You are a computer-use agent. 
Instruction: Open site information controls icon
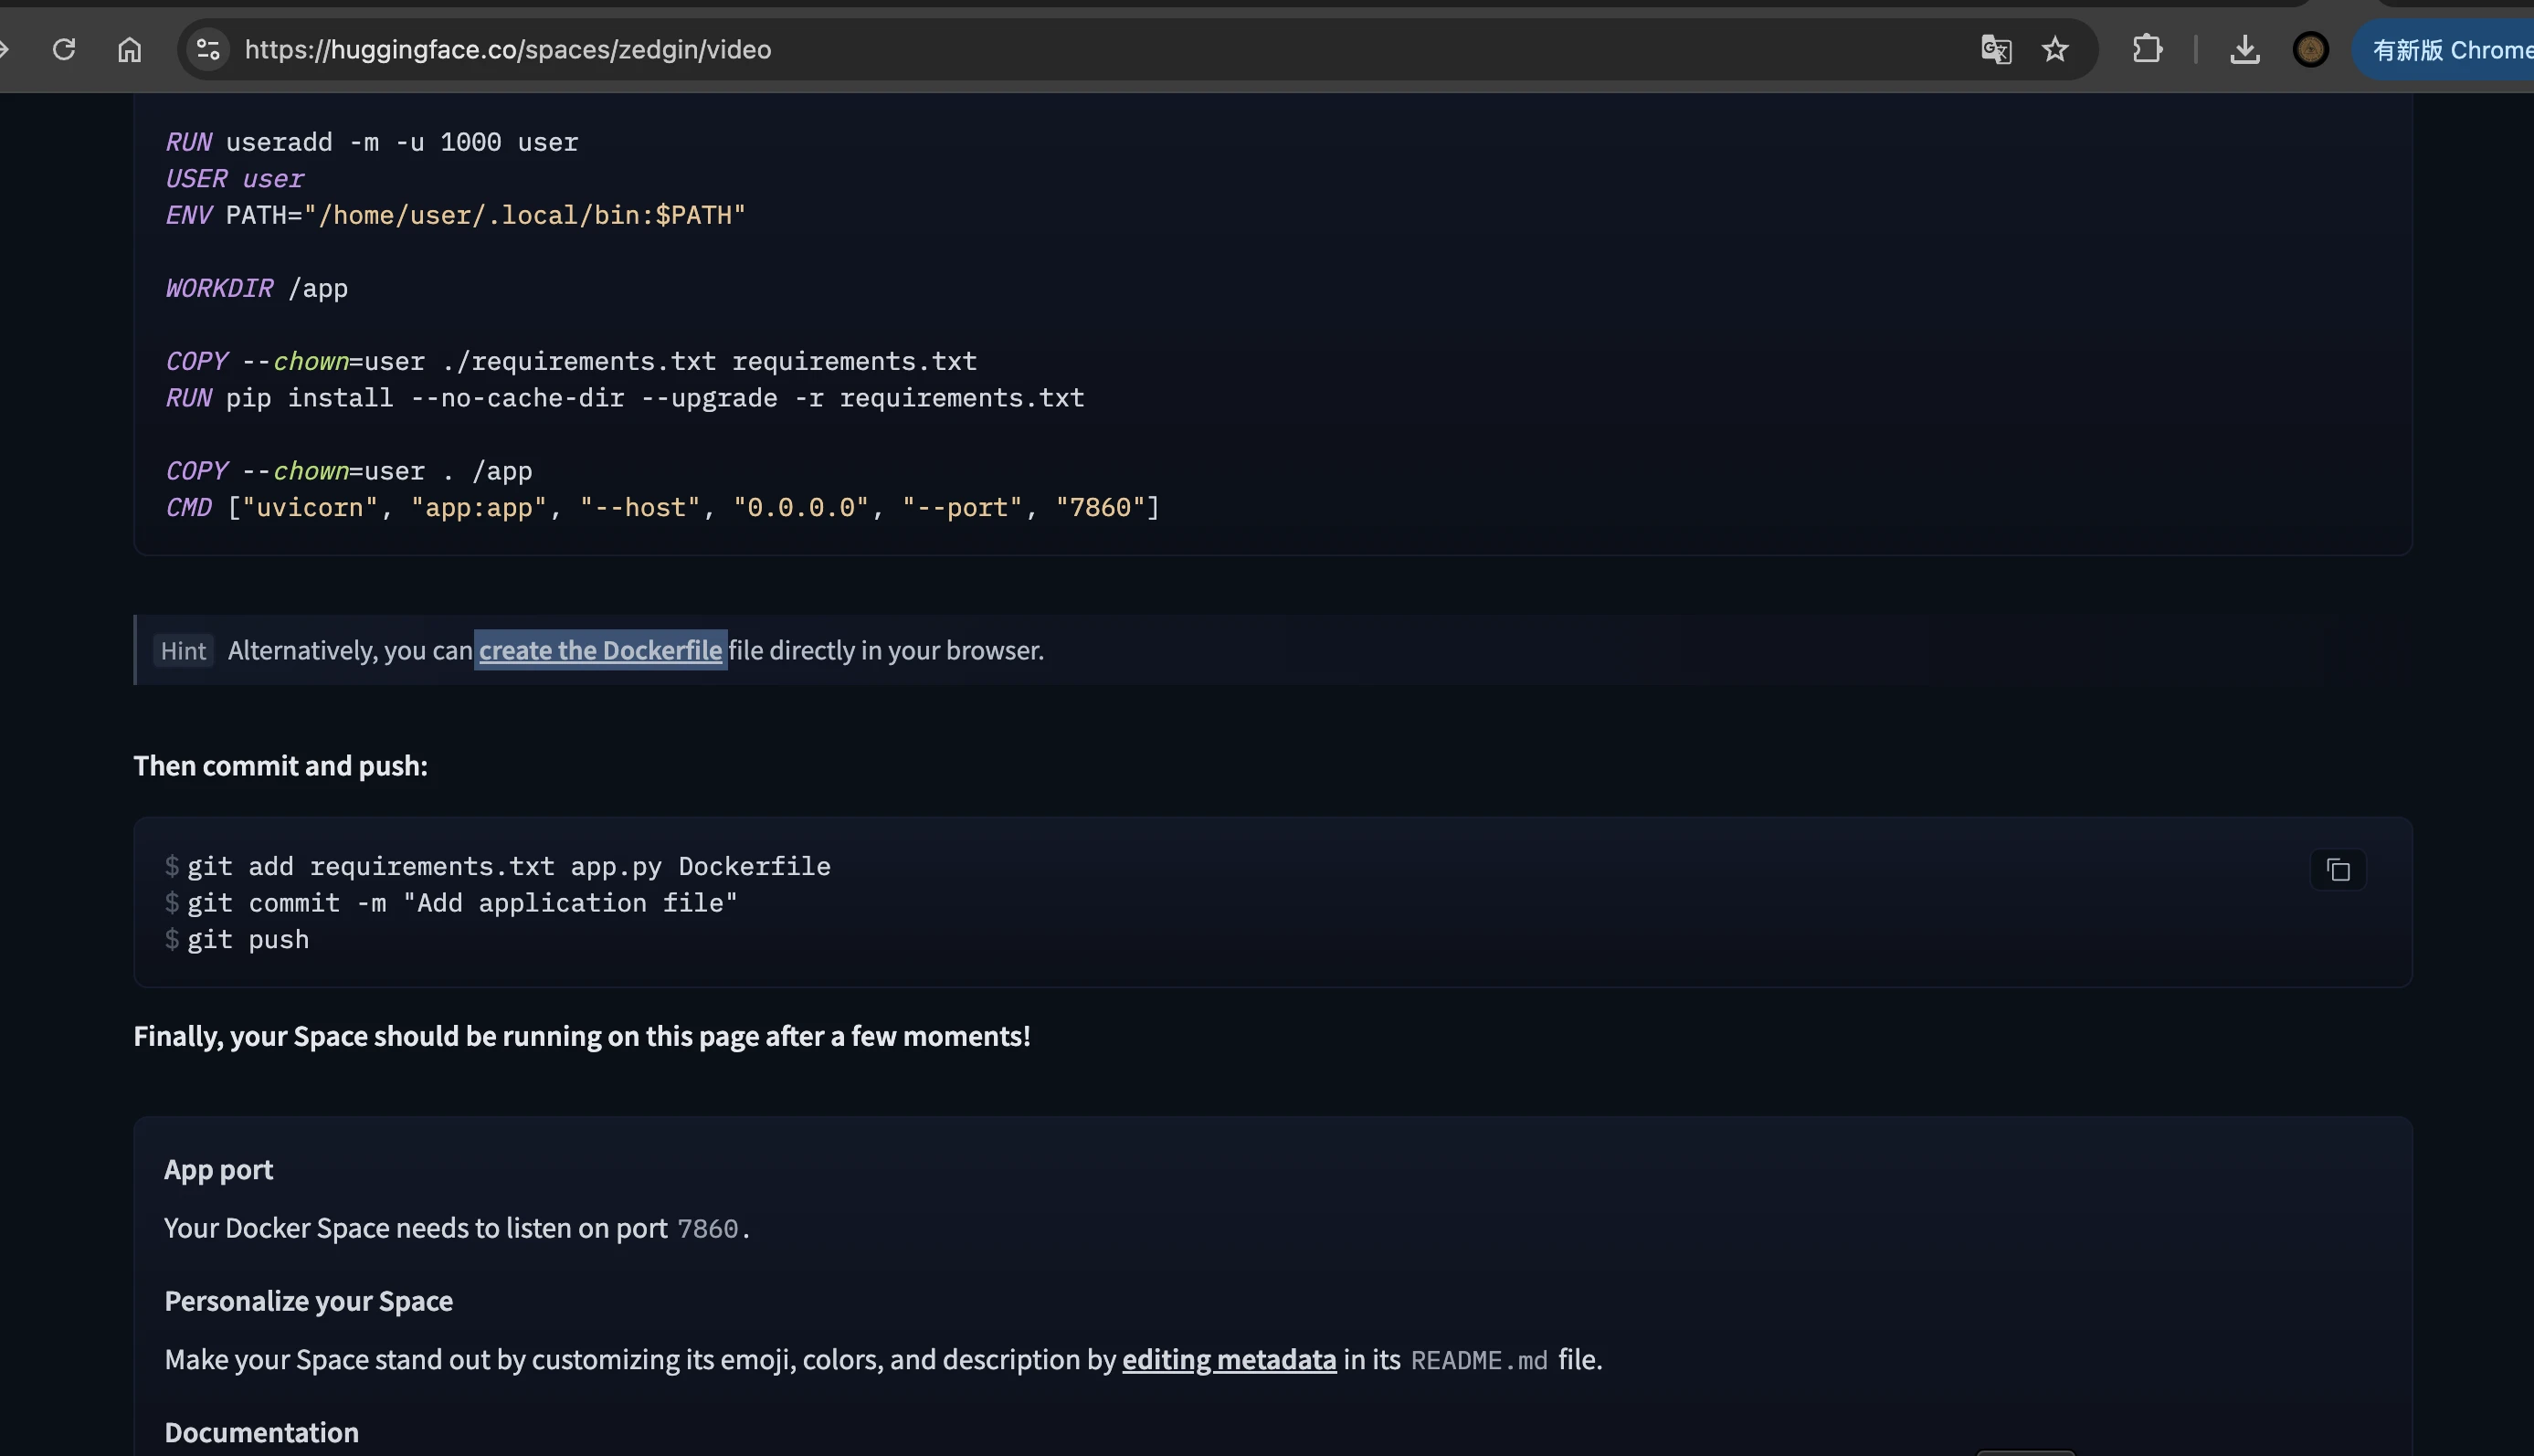click(208, 49)
